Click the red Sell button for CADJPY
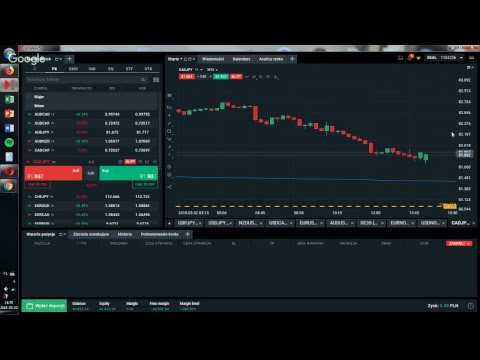 [x=53, y=173]
